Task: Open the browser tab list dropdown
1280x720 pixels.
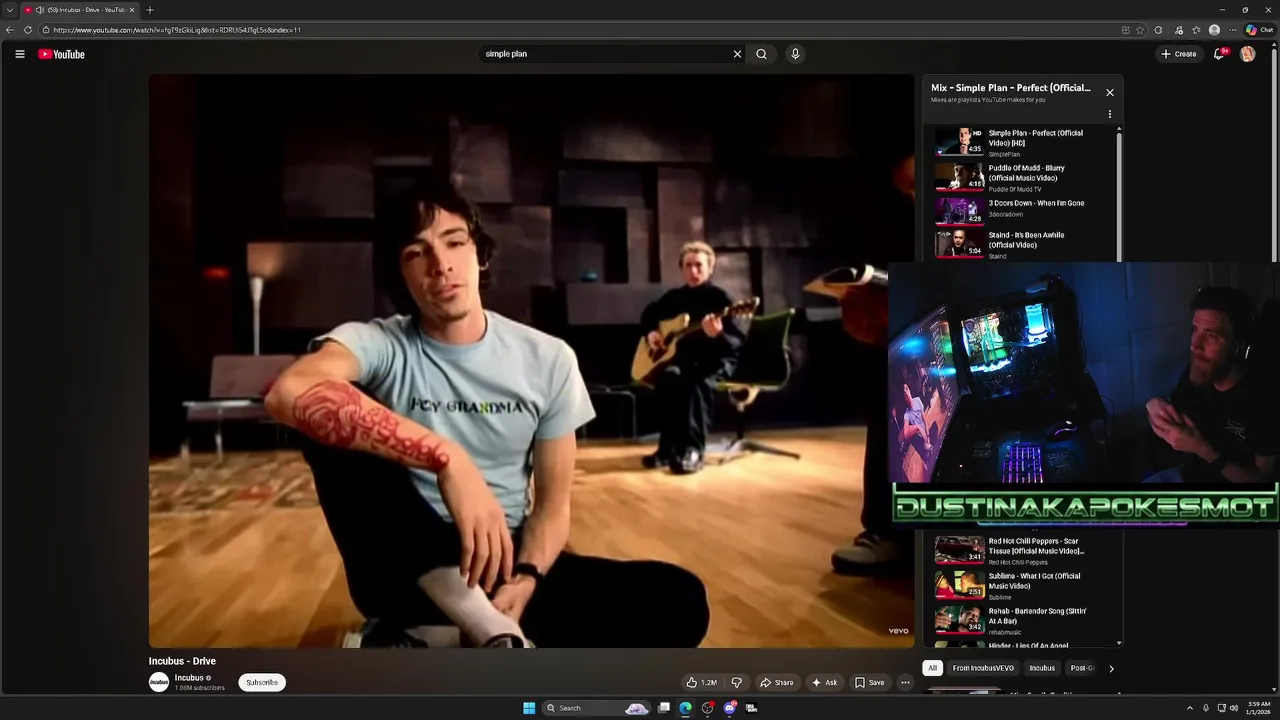Action: pyautogui.click(x=9, y=10)
